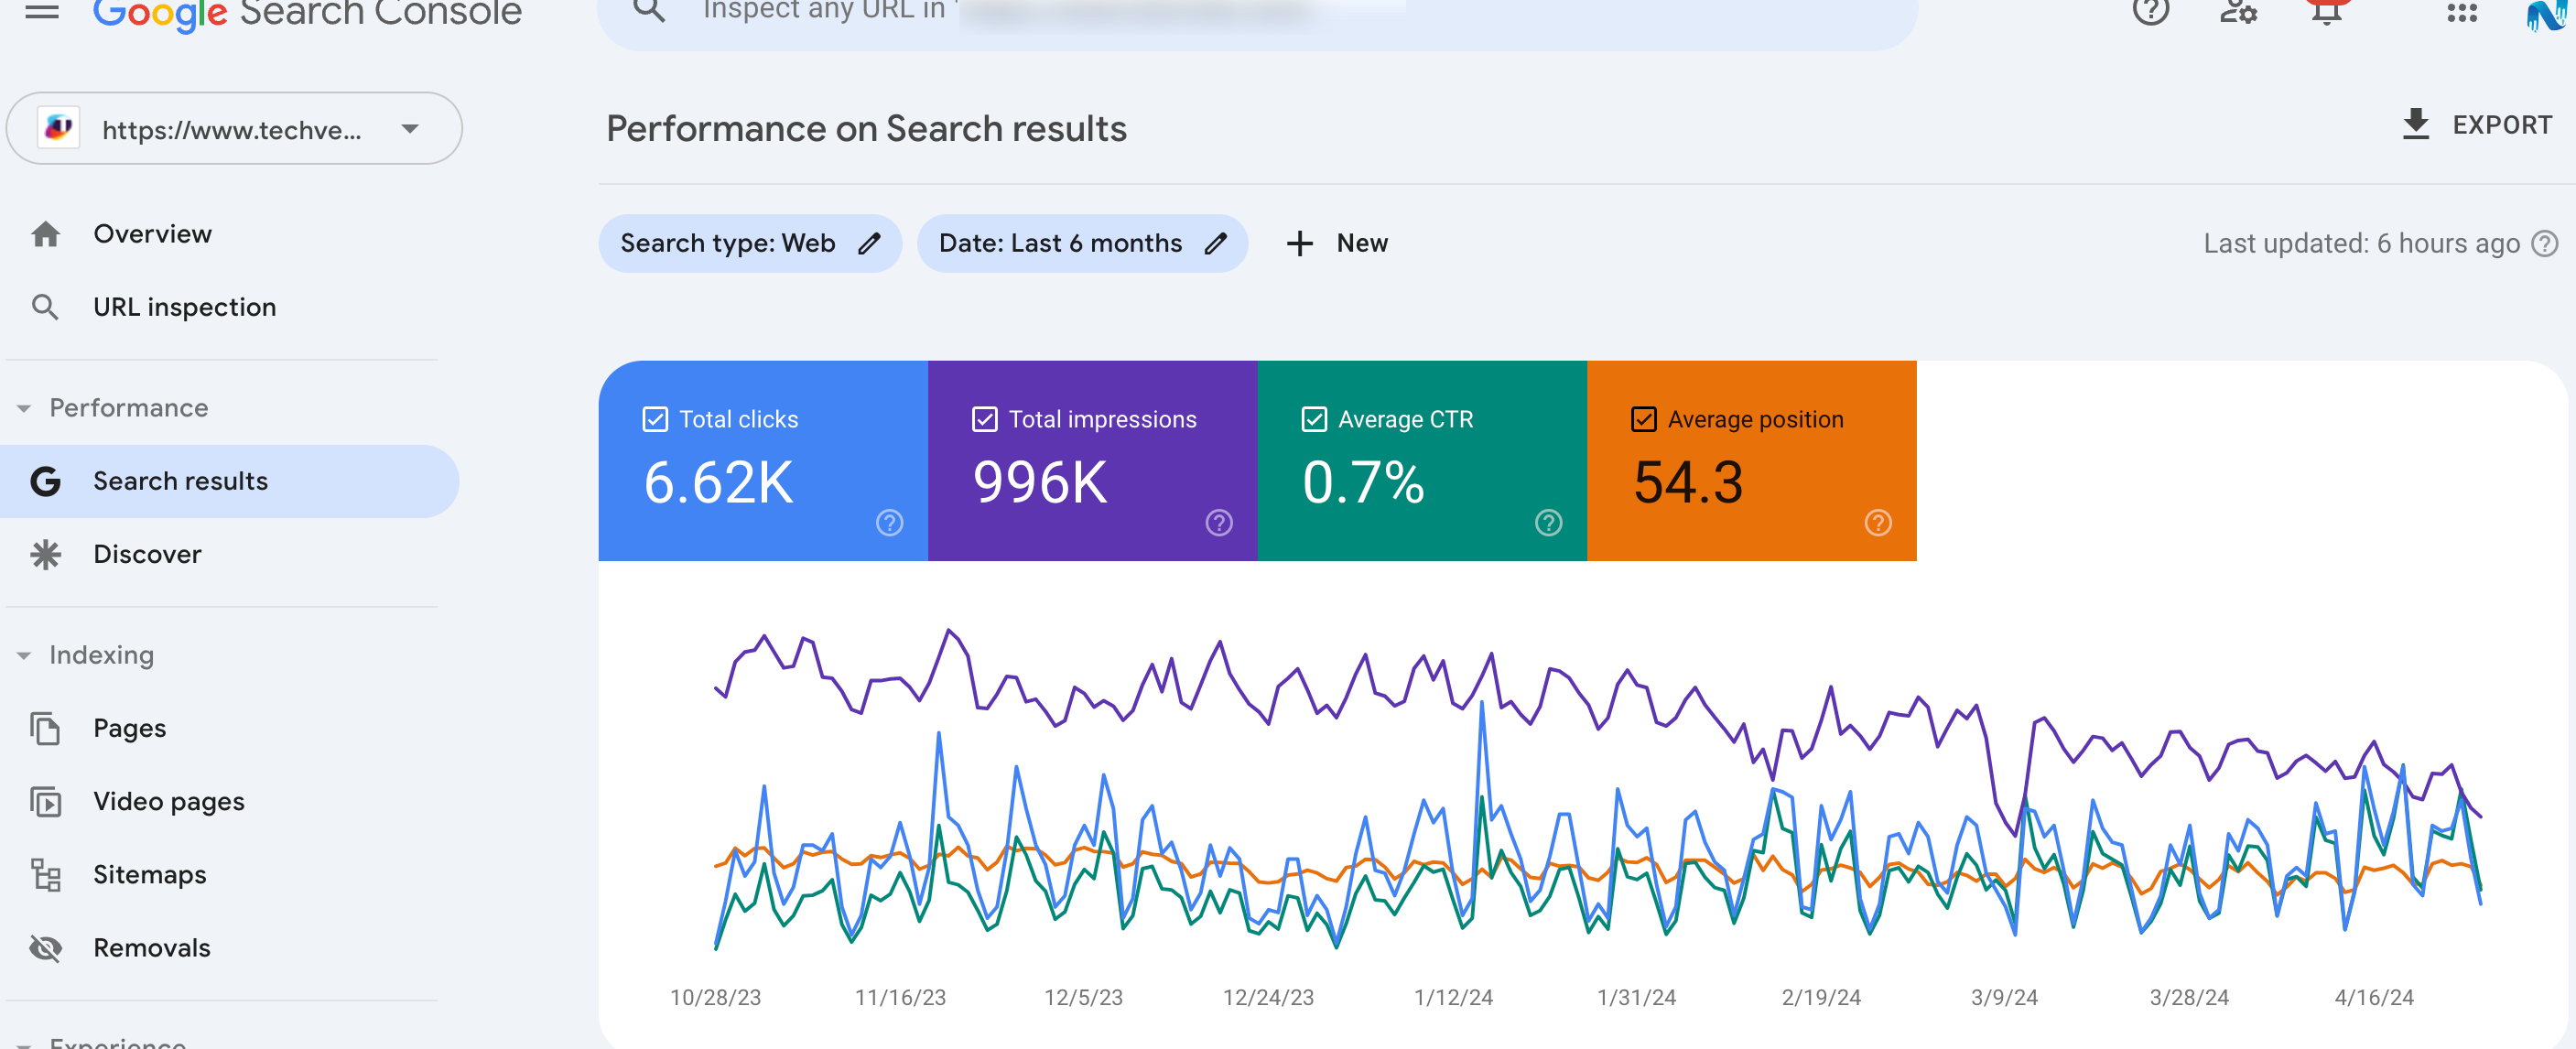Viewport: 2576px width, 1049px height.
Task: Open the notifications bell icon
Action: 2326,11
